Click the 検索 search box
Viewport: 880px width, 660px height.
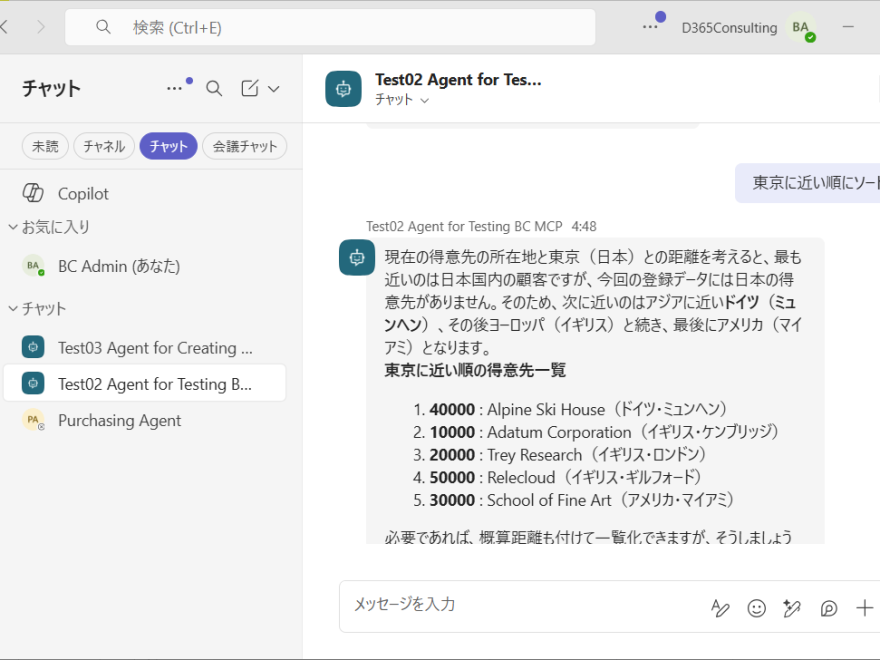(x=330, y=27)
